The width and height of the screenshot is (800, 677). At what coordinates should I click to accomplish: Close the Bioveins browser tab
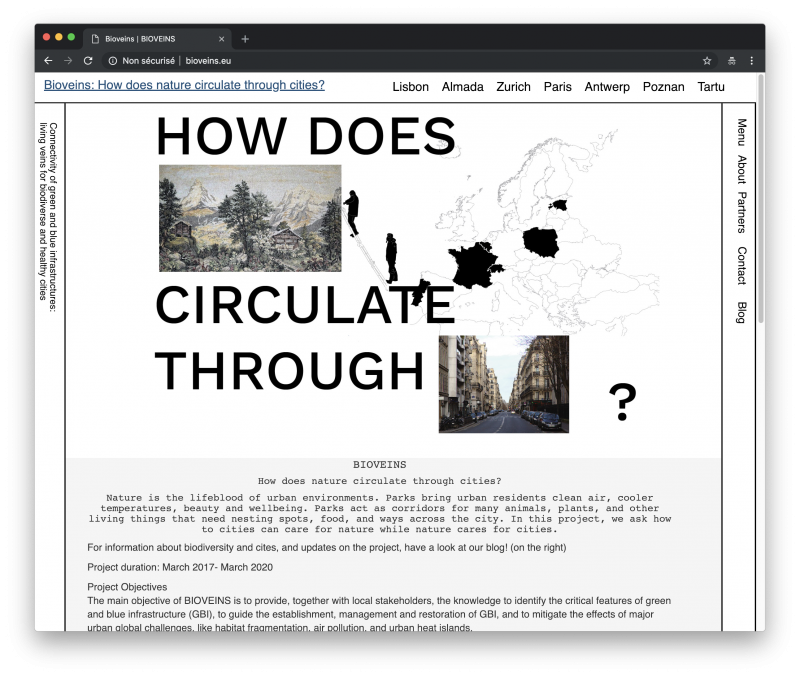[222, 39]
